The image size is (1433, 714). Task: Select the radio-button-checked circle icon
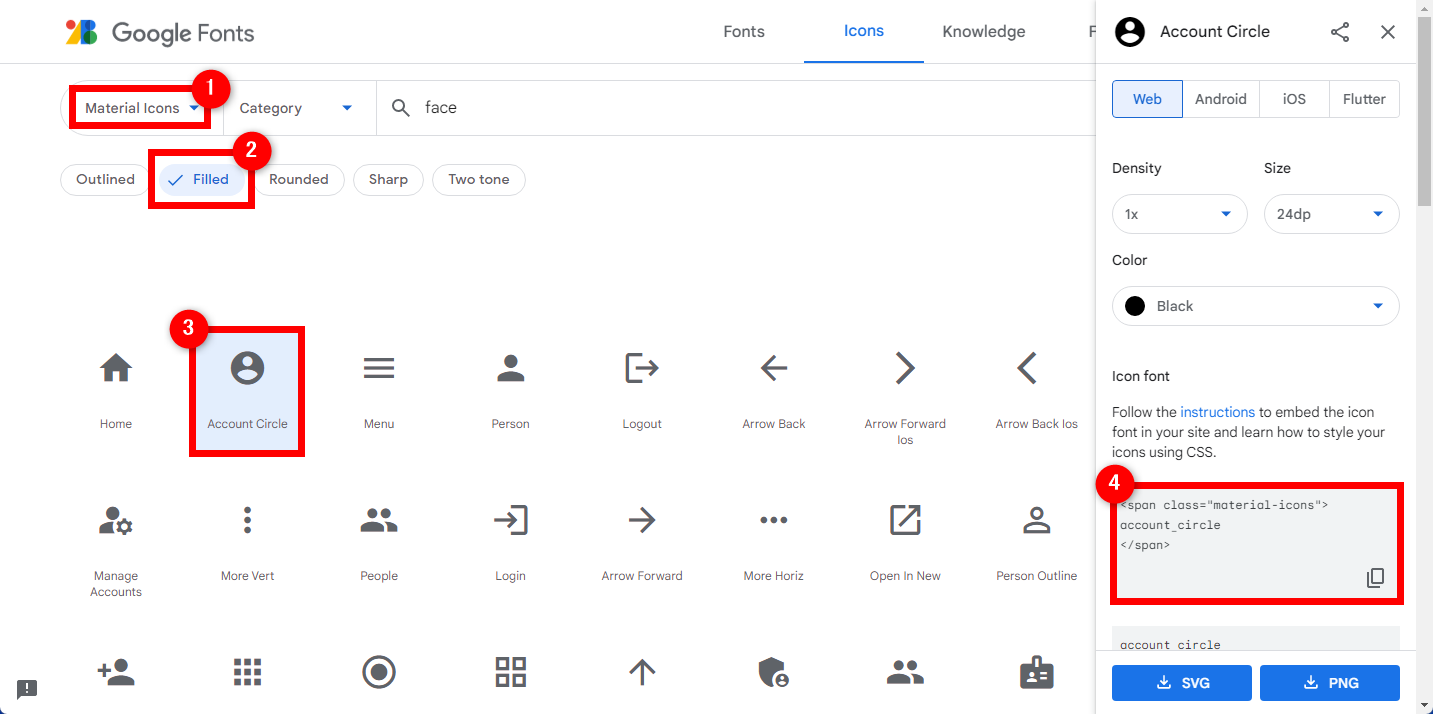pyautogui.click(x=379, y=672)
